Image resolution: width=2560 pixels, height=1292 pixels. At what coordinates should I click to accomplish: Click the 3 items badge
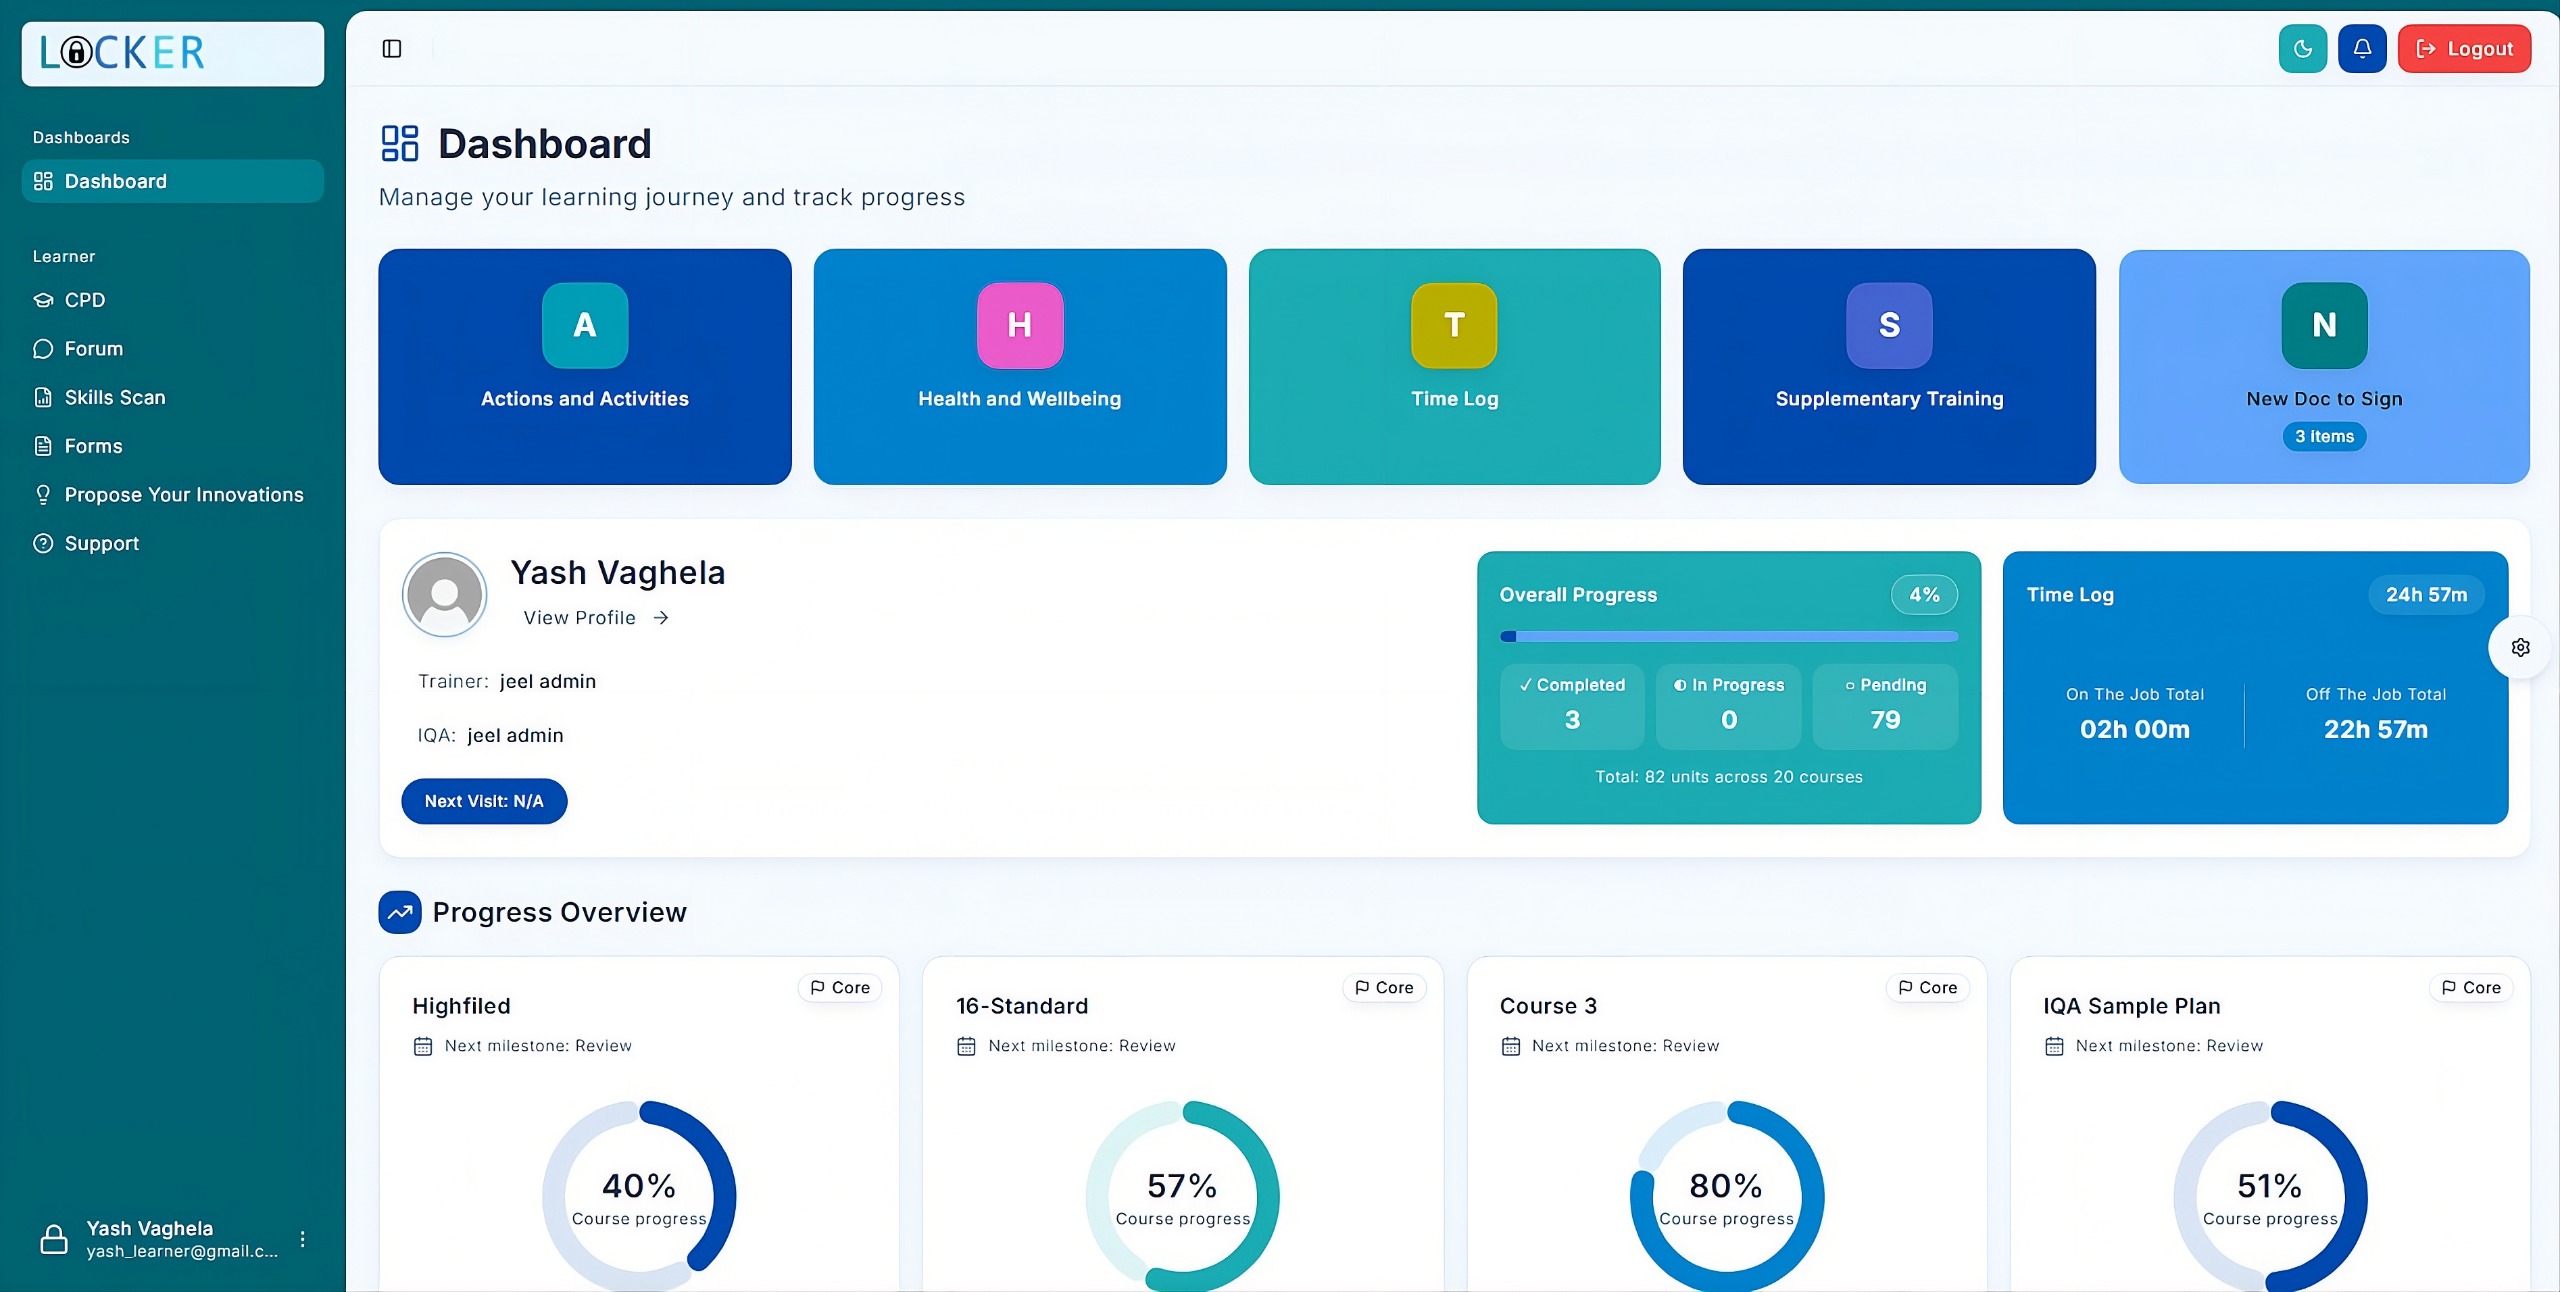click(2323, 436)
